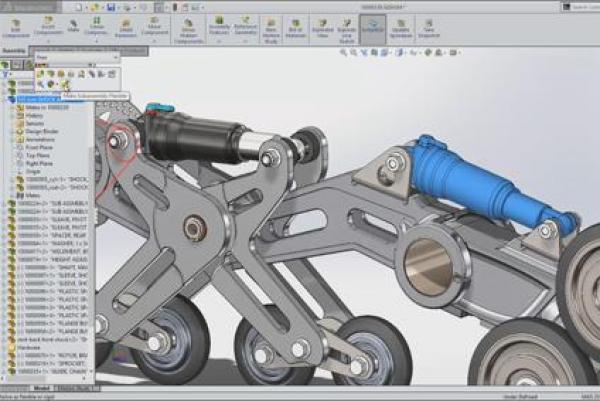
Task: Open the Bill of Materials tool
Action: [295, 23]
